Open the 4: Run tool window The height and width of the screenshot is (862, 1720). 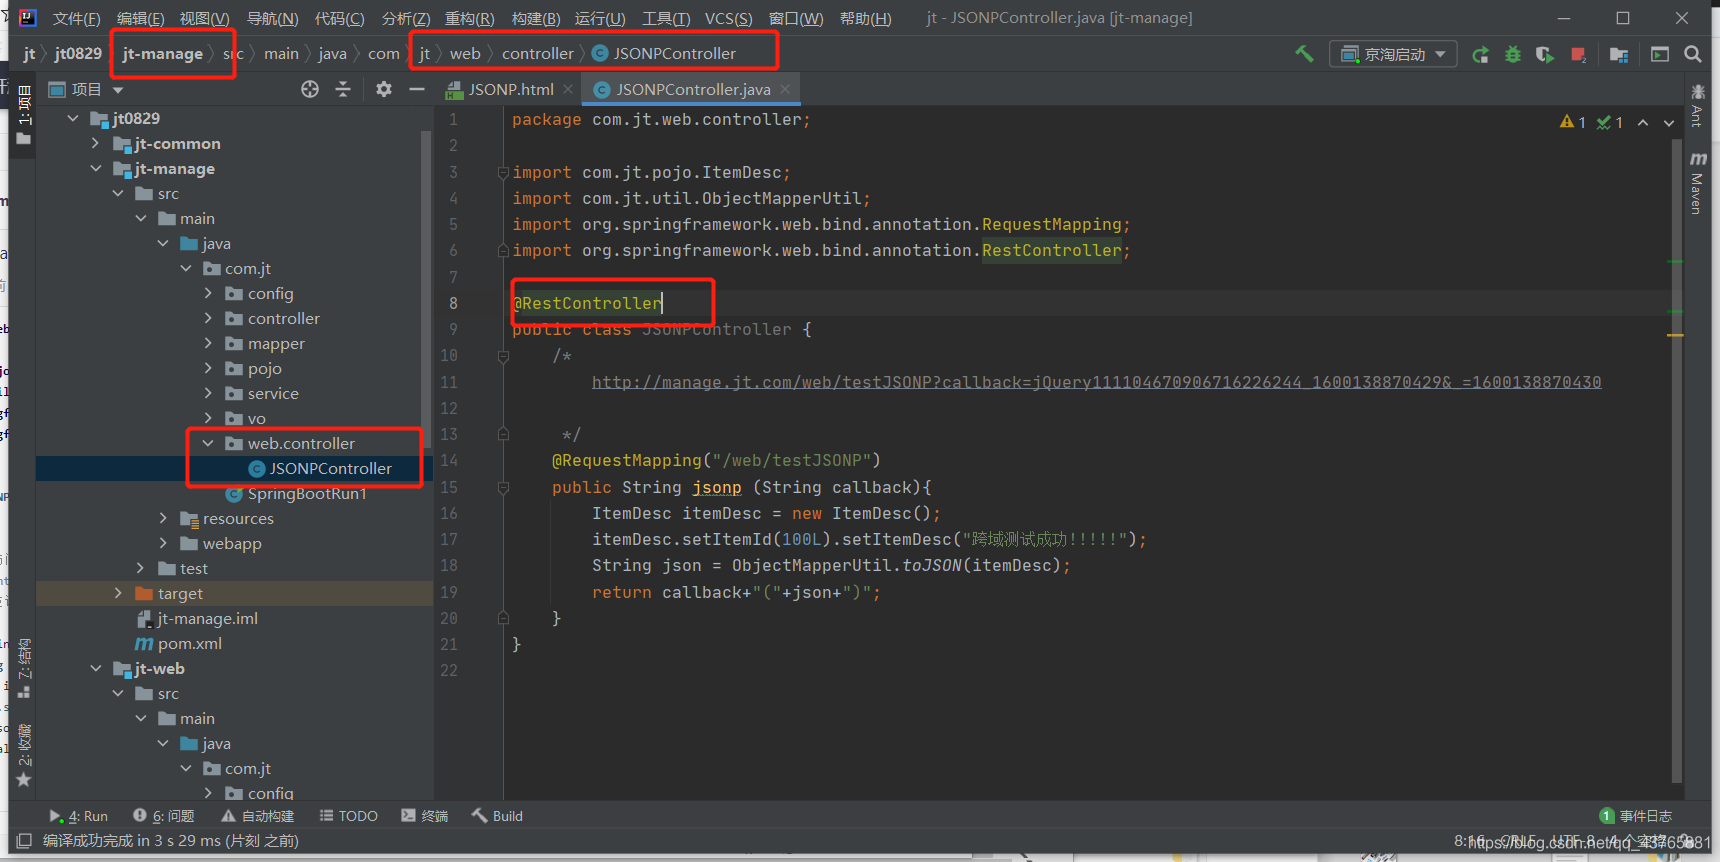[78, 816]
